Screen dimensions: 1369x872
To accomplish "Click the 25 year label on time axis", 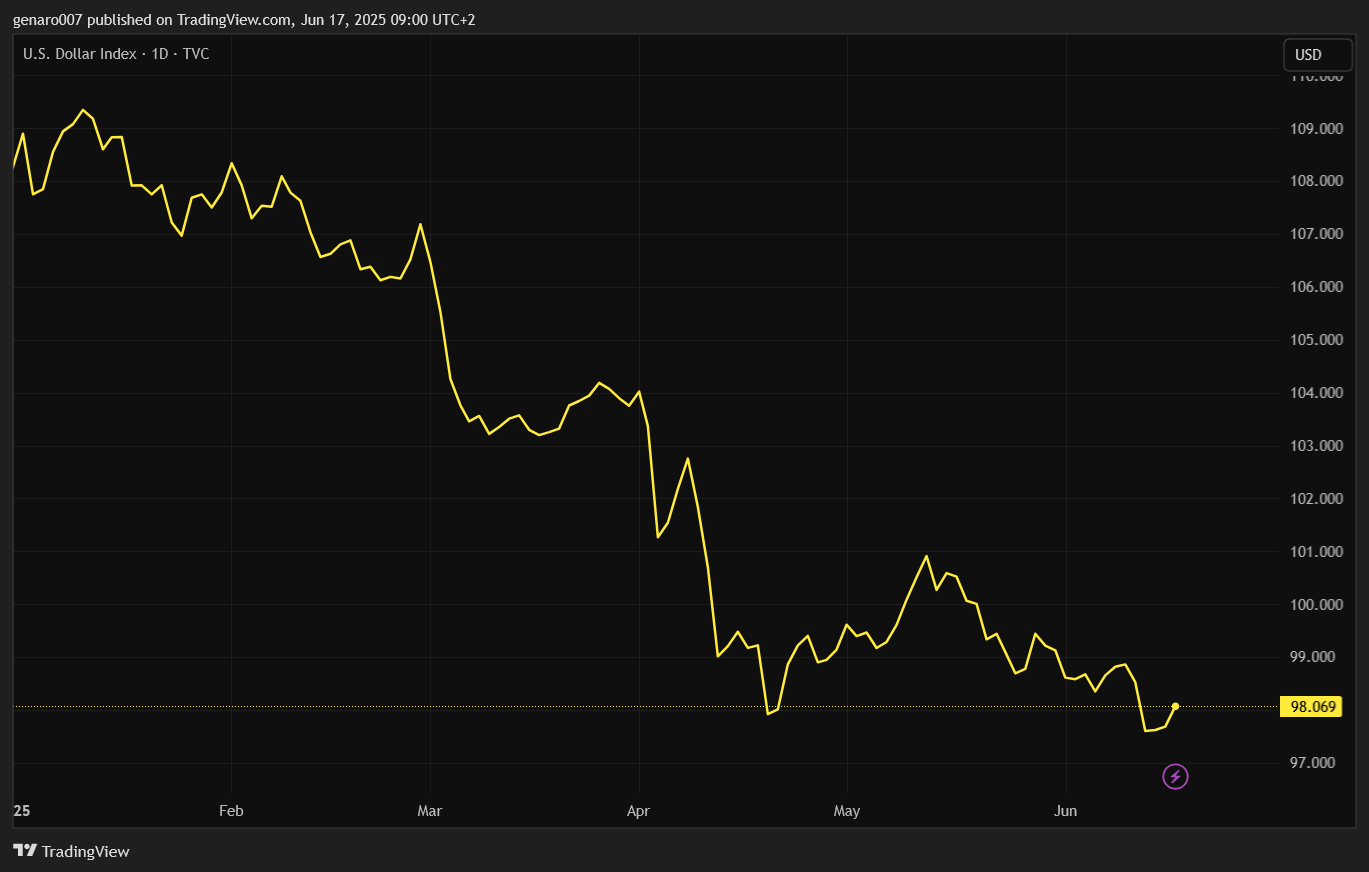I will (x=21, y=811).
